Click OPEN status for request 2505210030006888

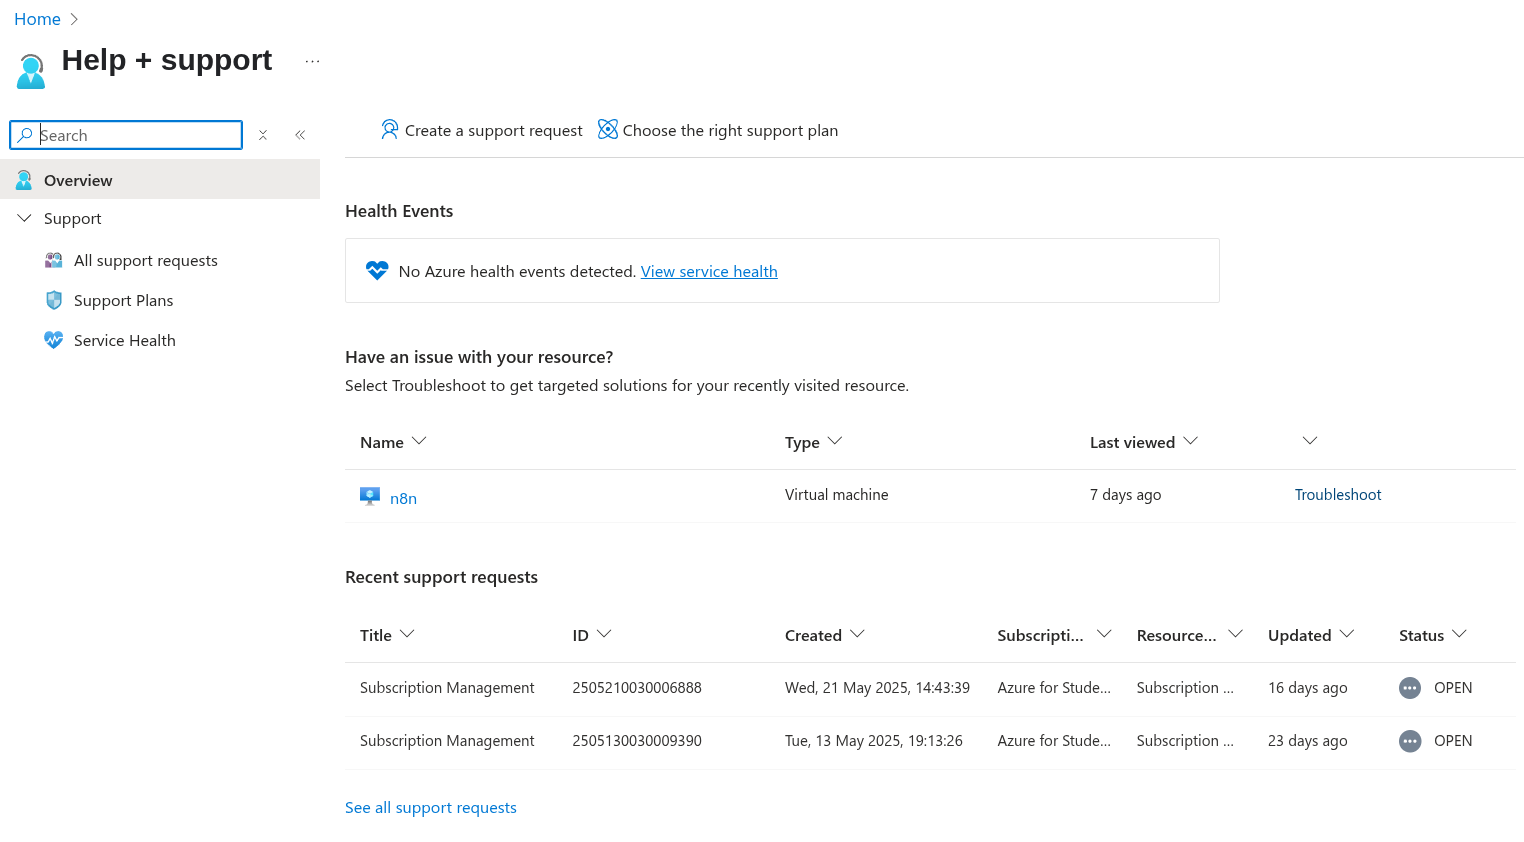pos(1453,688)
